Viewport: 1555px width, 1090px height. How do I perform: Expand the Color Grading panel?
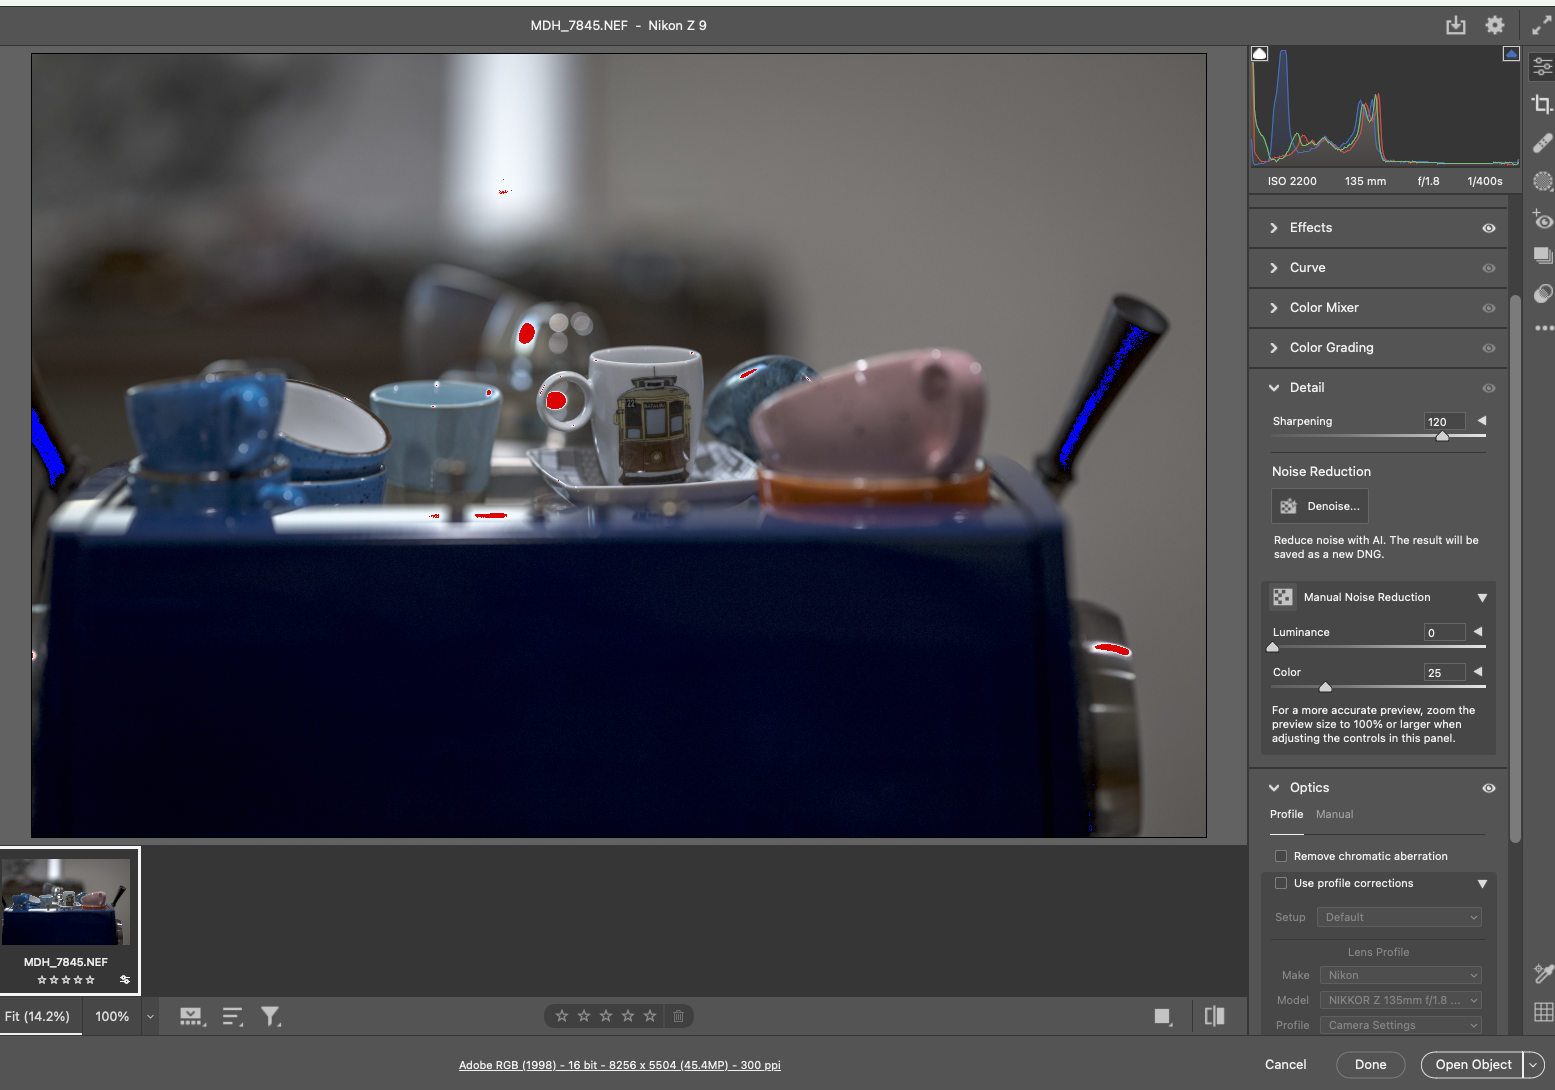click(x=1274, y=348)
